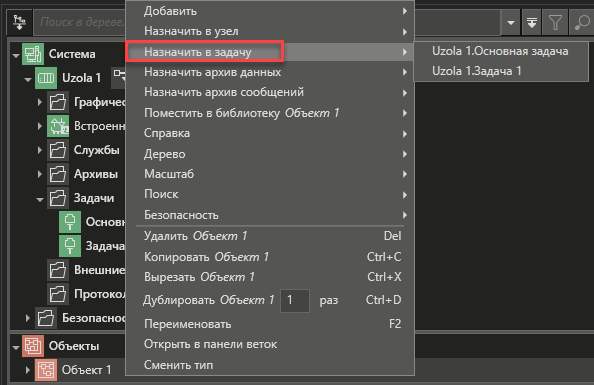Screen dimensions: 594x385
Task: Click the Объекты root icon
Action: point(33,346)
